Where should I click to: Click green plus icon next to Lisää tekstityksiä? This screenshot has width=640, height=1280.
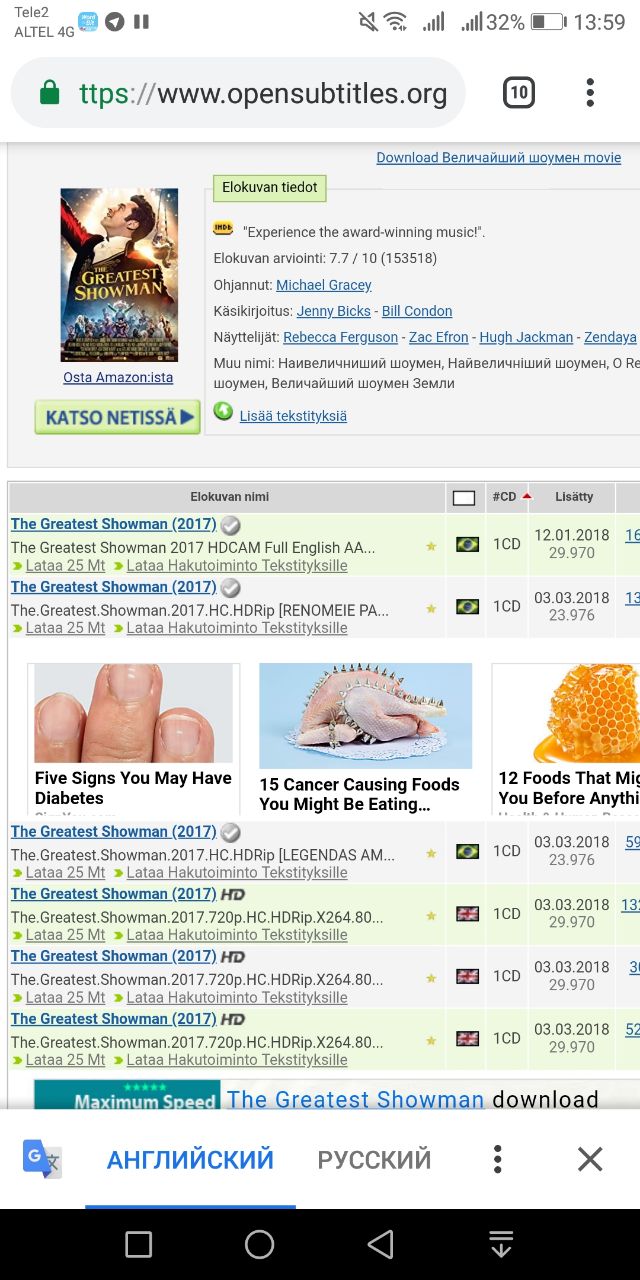[223, 412]
